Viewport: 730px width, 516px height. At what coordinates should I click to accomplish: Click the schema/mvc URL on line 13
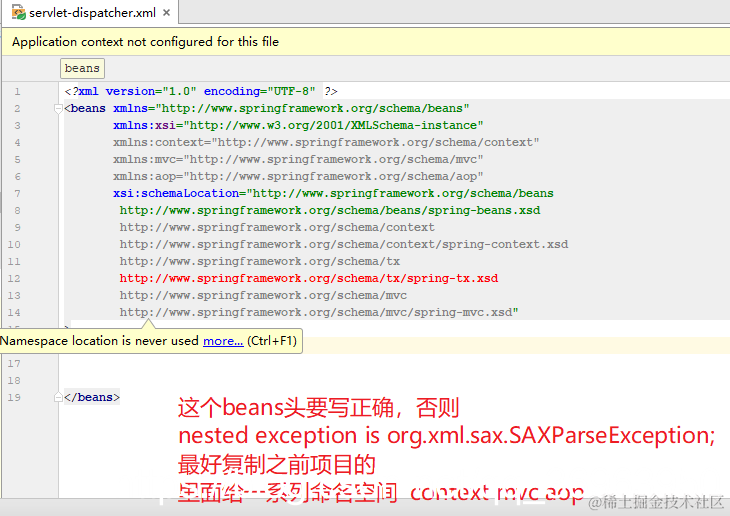[x=263, y=295]
